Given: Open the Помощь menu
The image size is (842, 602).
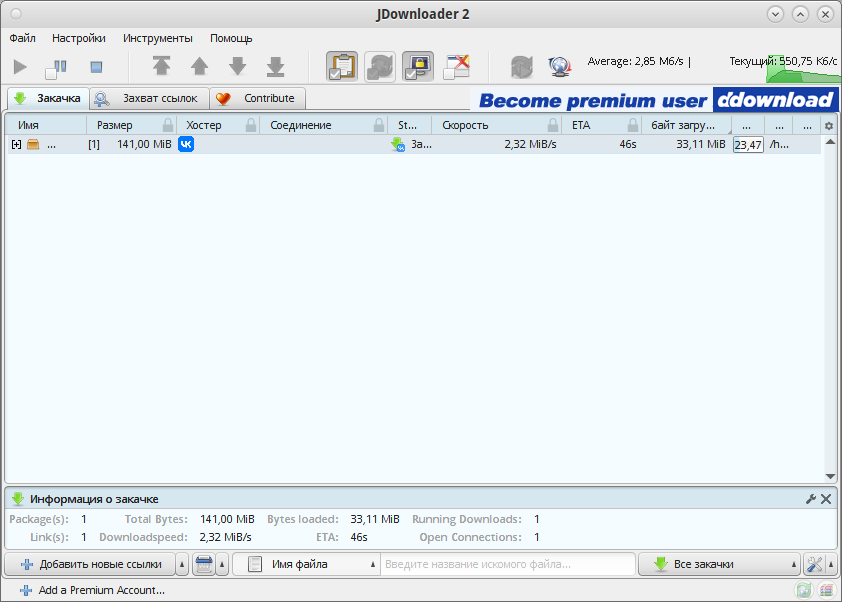Looking at the screenshot, I should (231, 38).
